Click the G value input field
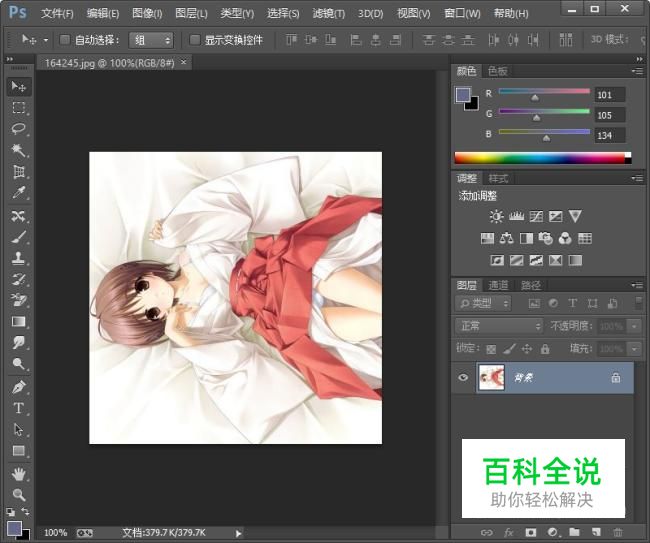 pyautogui.click(x=609, y=115)
